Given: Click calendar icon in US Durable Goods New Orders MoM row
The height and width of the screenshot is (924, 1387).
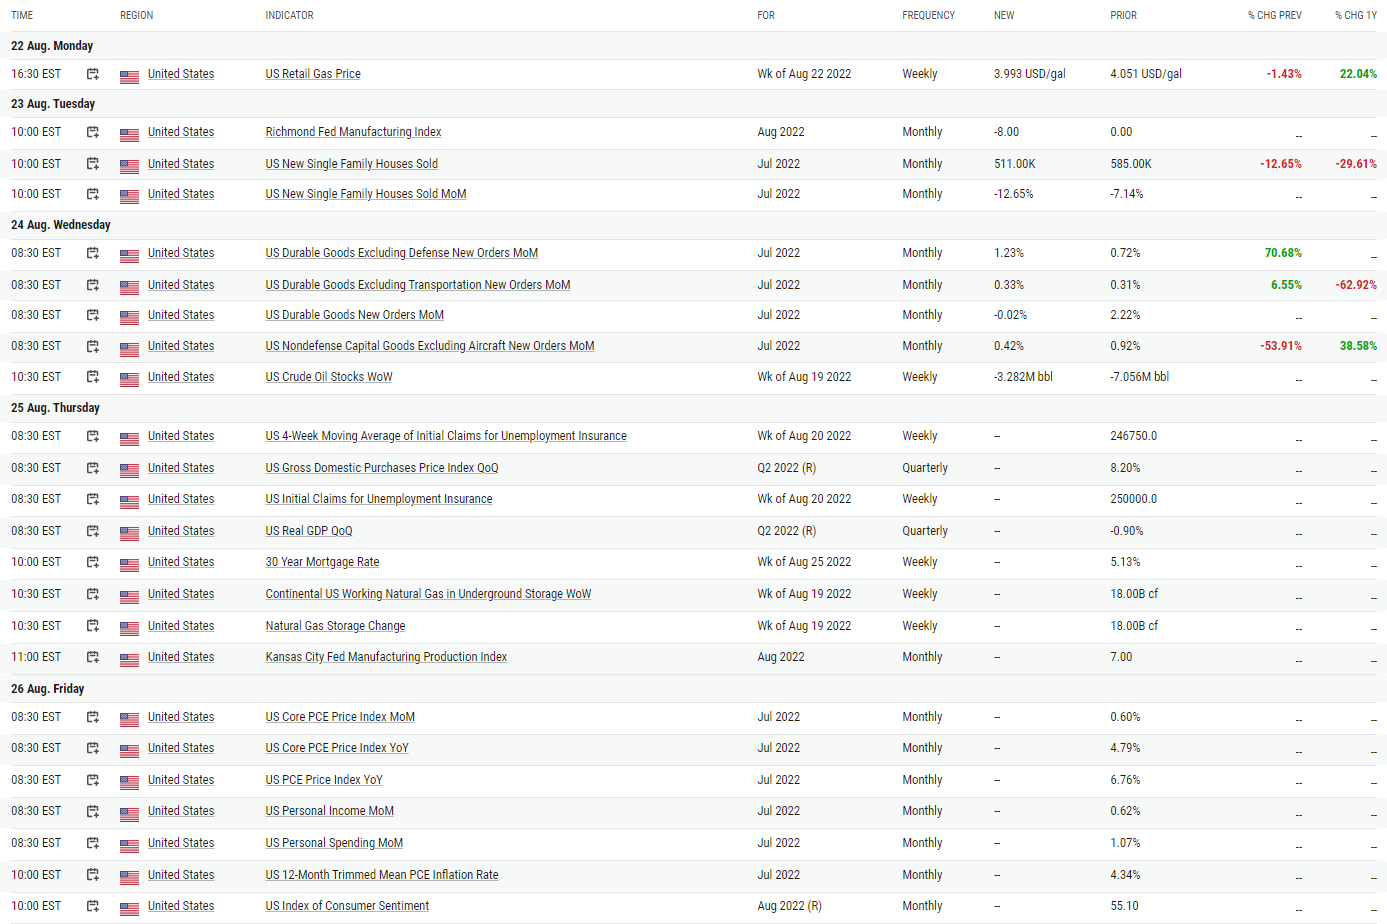Looking at the screenshot, I should 93,315.
